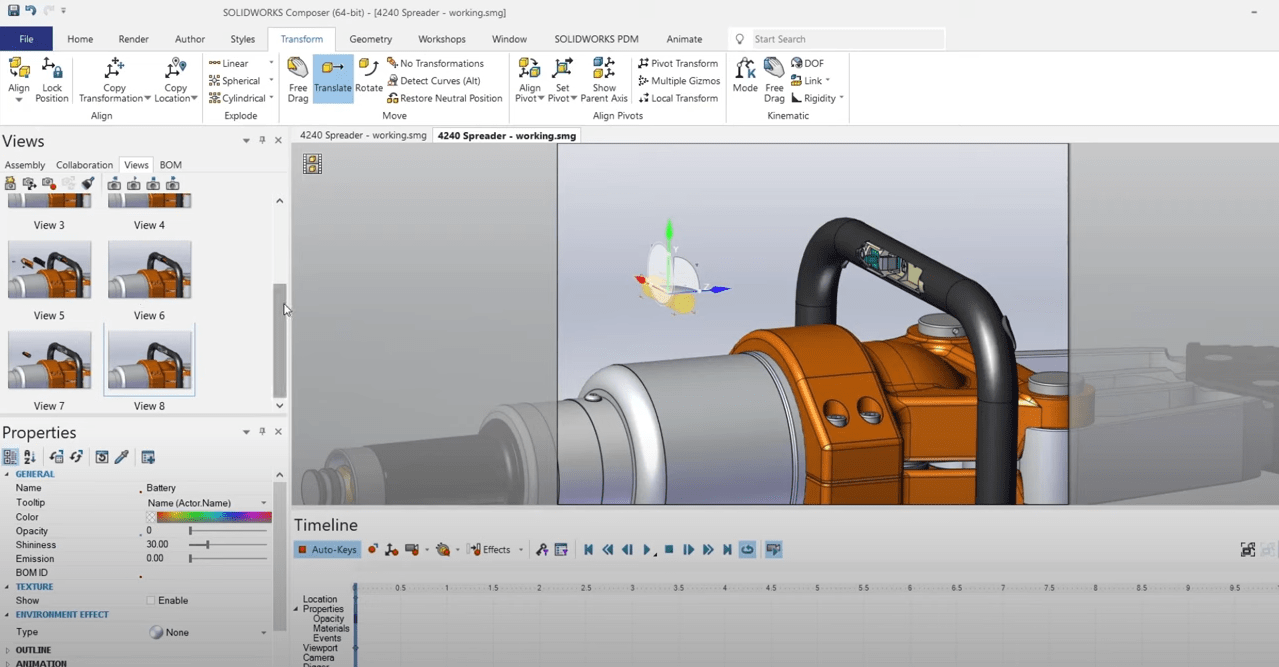Screen dimensions: 1279x667
Task: Play the animation in the Timeline
Action: pos(646,549)
